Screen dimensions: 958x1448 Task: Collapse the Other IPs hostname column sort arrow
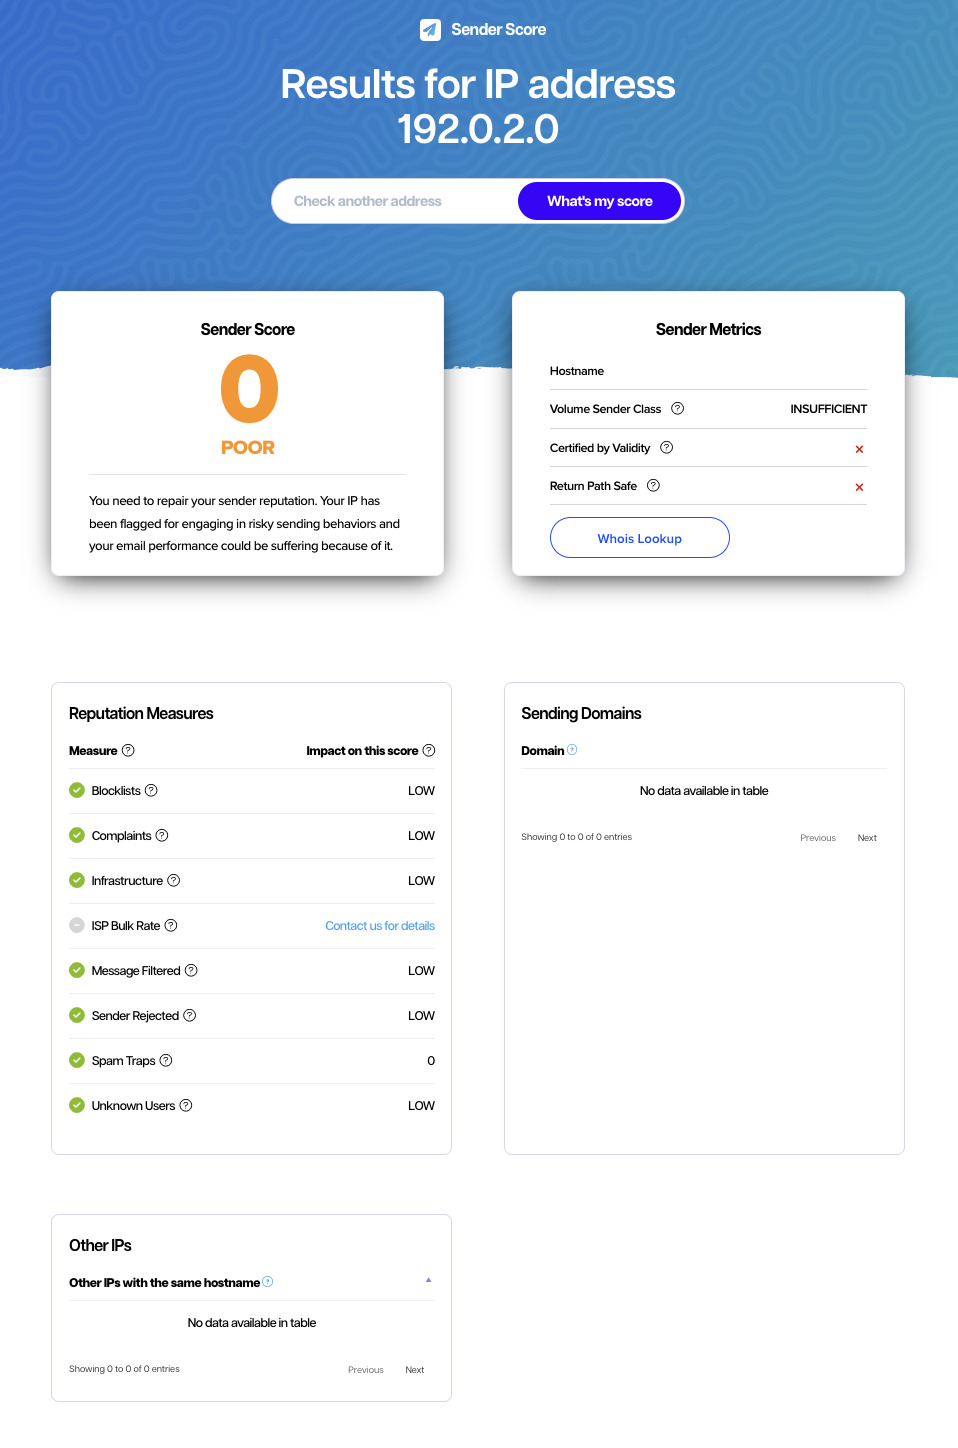point(428,1279)
